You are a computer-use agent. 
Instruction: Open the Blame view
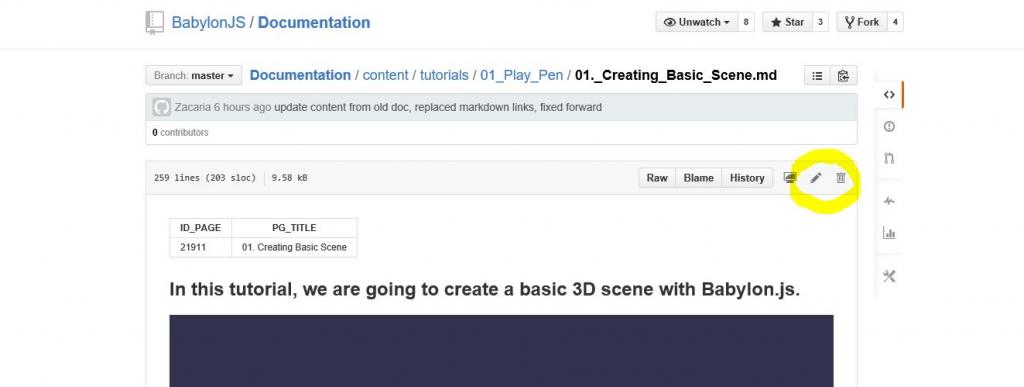click(698, 178)
